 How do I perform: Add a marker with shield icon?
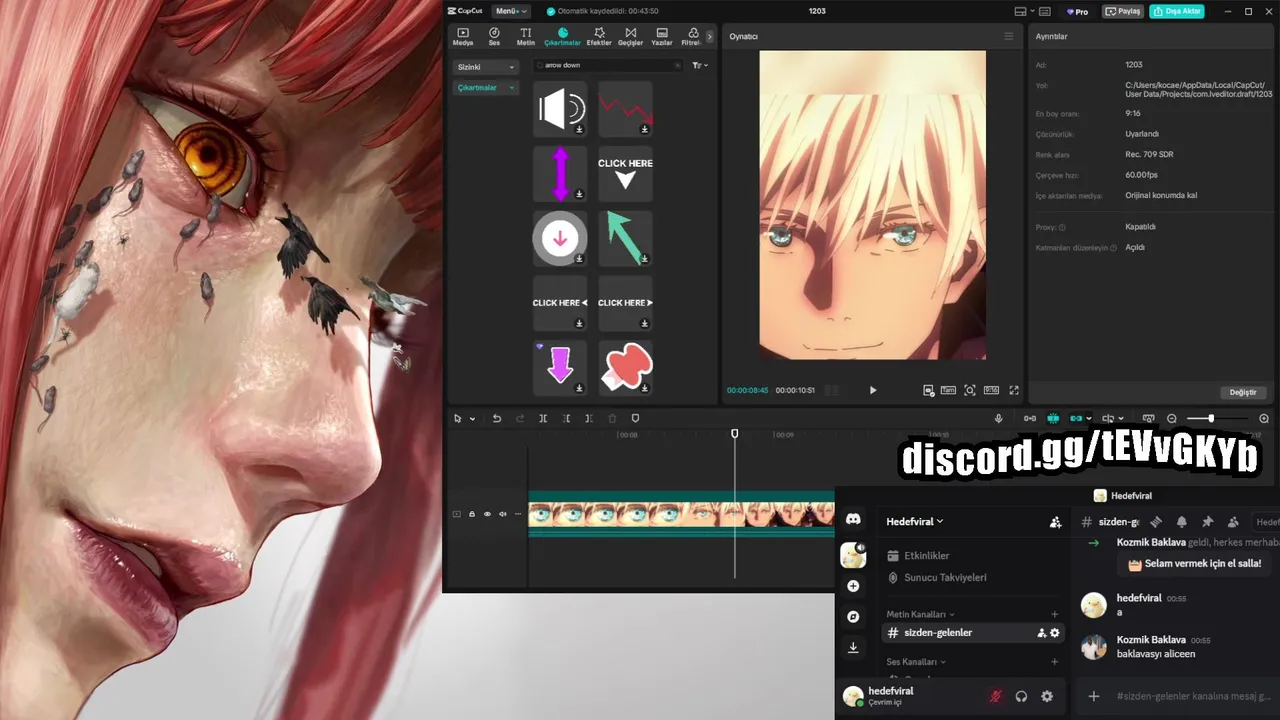(635, 418)
